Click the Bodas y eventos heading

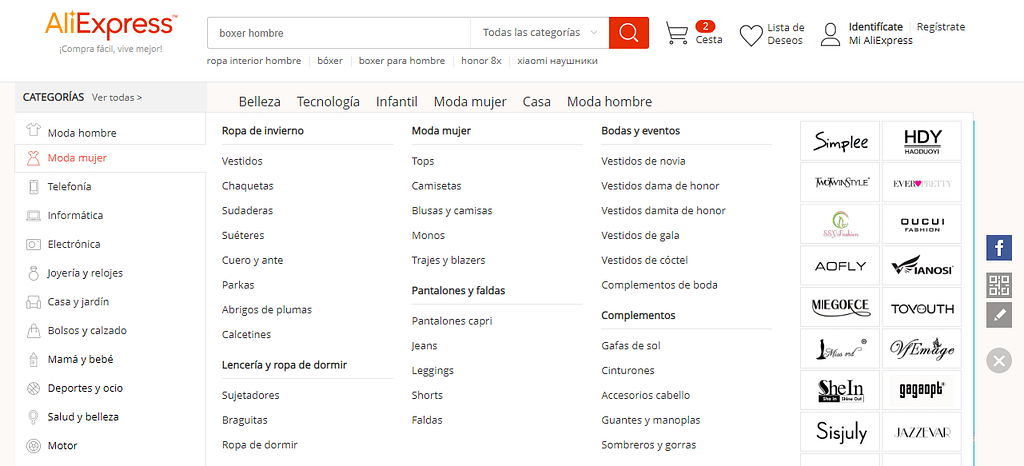tap(641, 131)
